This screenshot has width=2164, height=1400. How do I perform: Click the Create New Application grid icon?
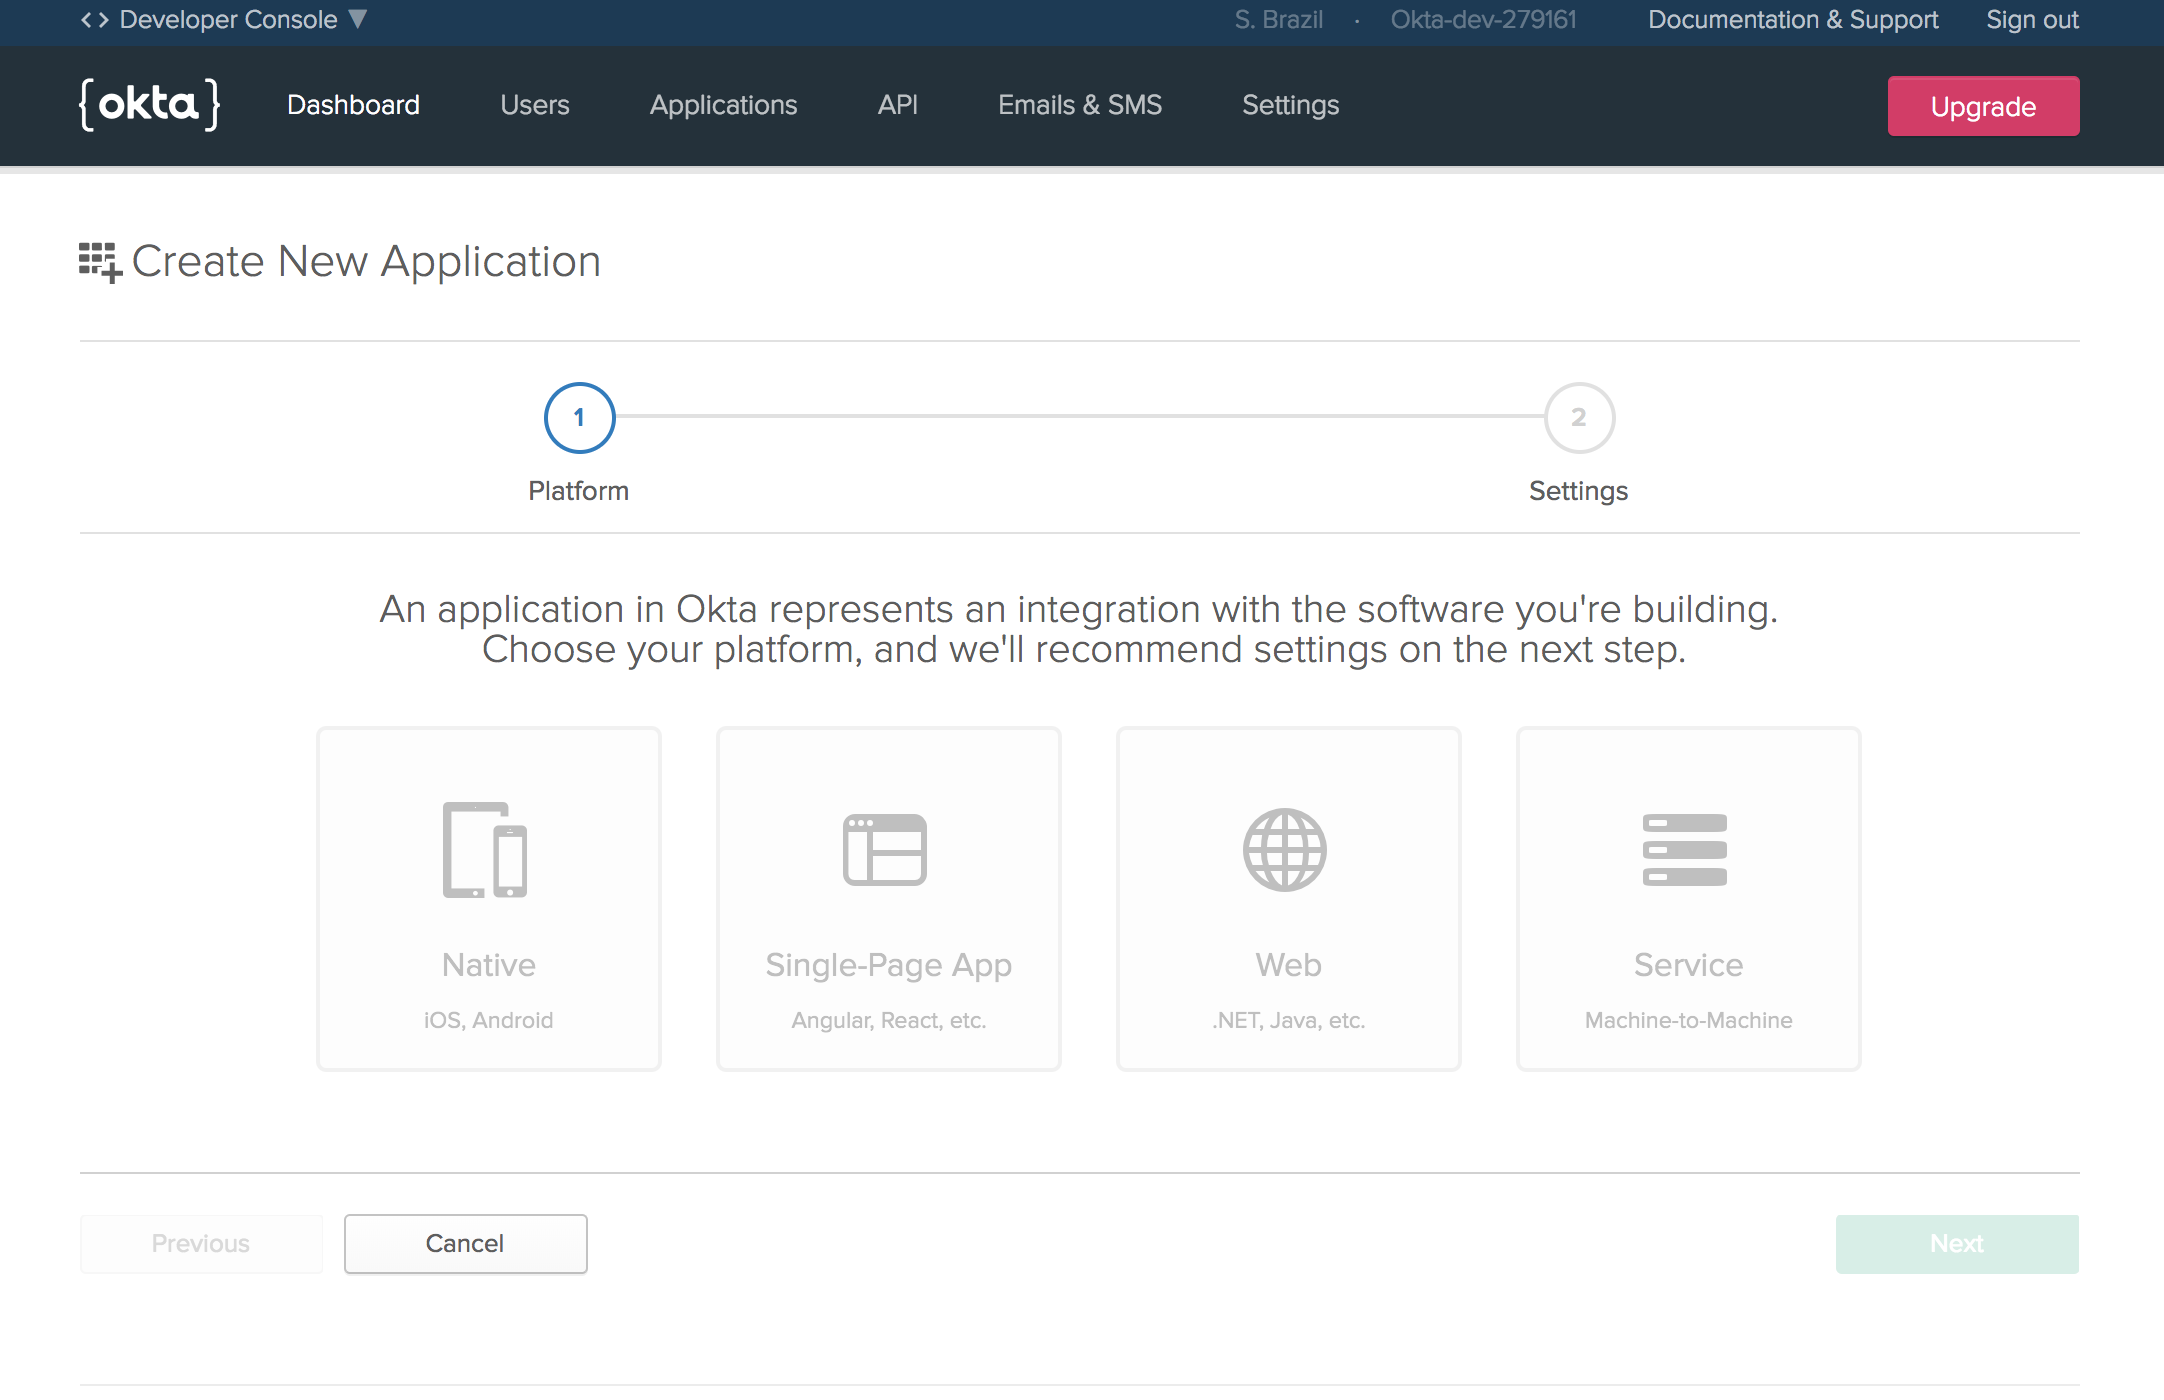[x=100, y=262]
